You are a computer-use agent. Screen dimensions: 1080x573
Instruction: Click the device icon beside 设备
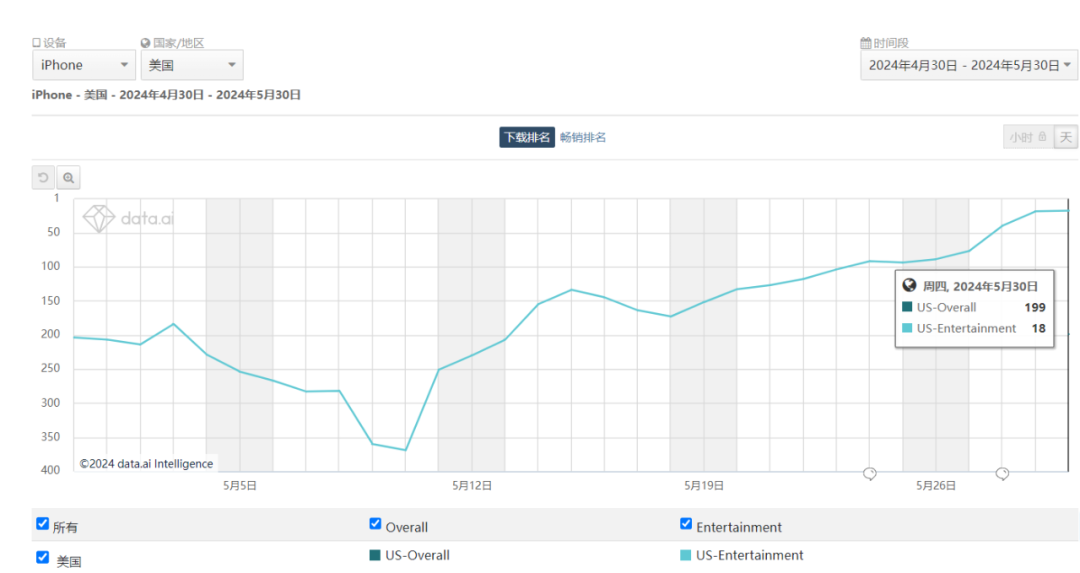37,43
